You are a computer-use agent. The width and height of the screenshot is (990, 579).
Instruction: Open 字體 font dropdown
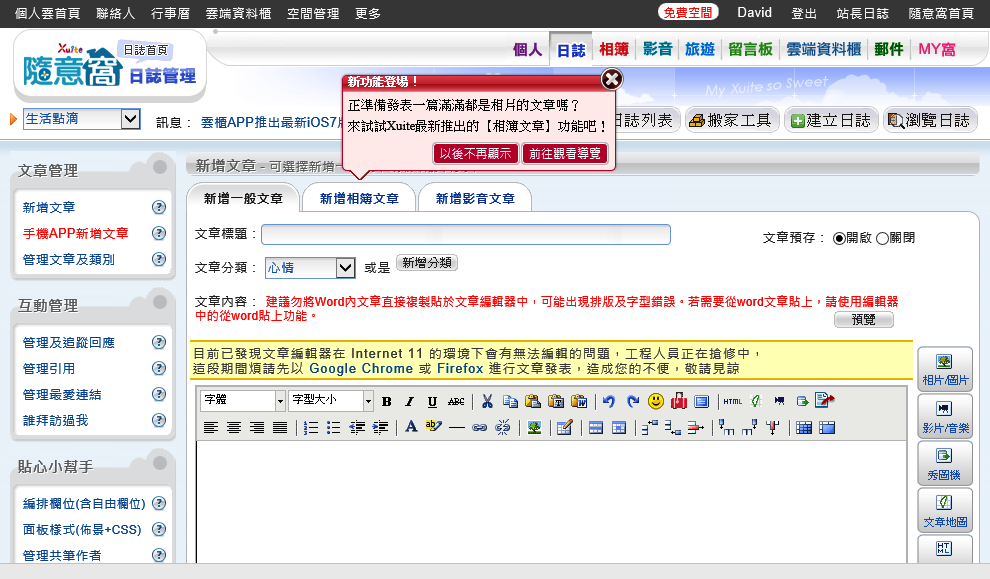tap(243, 400)
